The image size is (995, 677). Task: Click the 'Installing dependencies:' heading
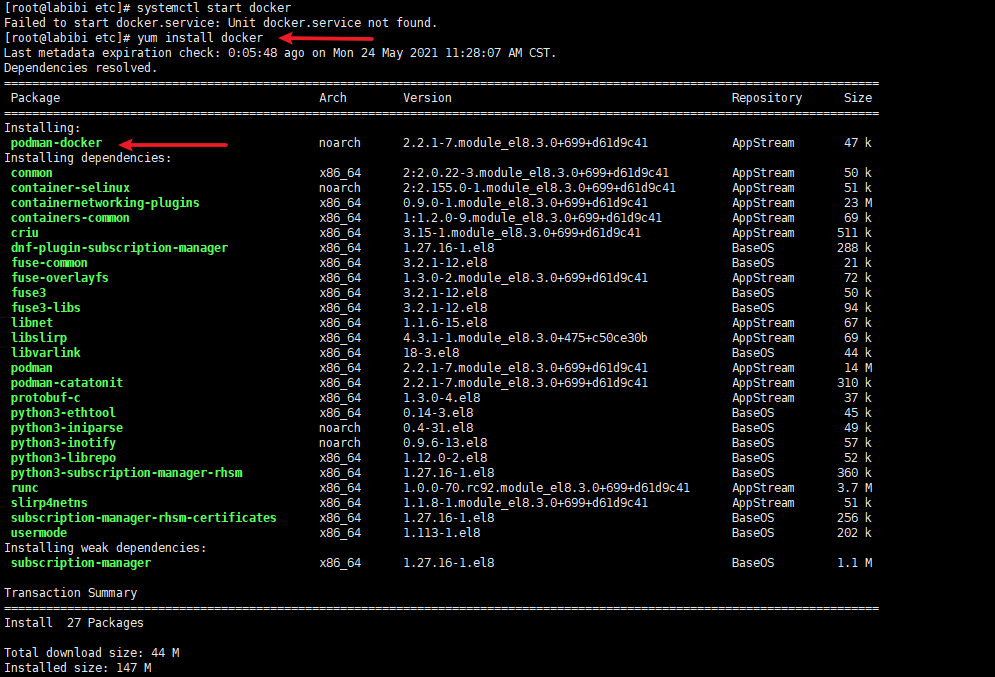pos(88,158)
